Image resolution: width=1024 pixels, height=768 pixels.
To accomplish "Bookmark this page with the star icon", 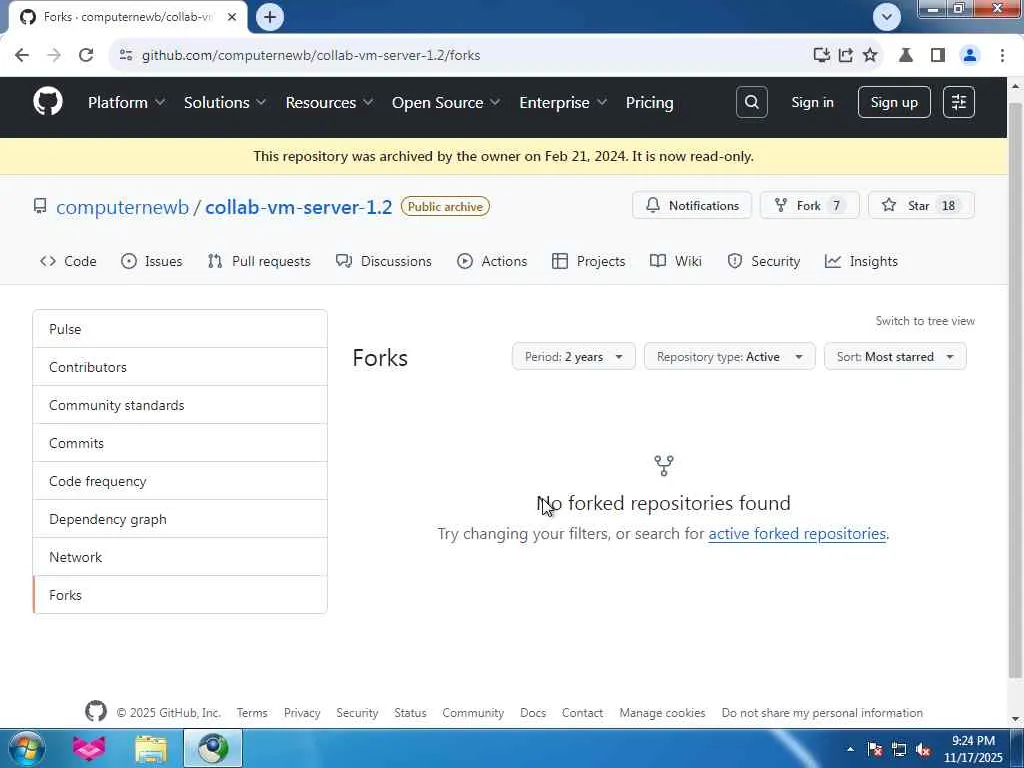I will click(870, 55).
